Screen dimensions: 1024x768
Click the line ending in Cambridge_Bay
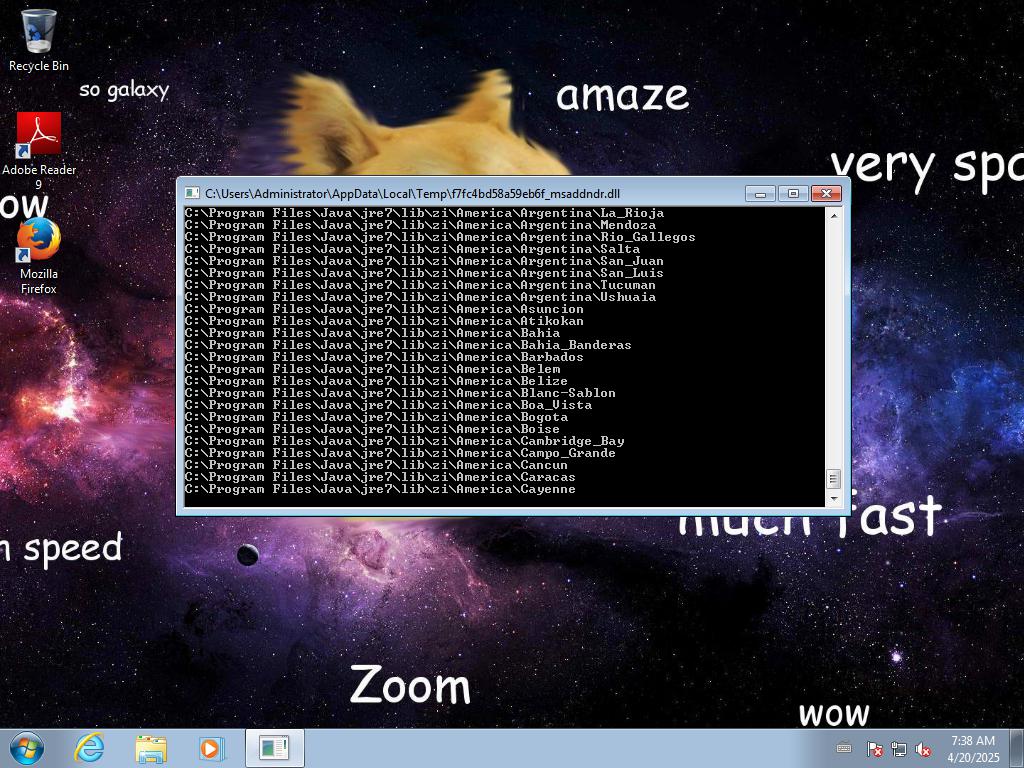click(404, 441)
